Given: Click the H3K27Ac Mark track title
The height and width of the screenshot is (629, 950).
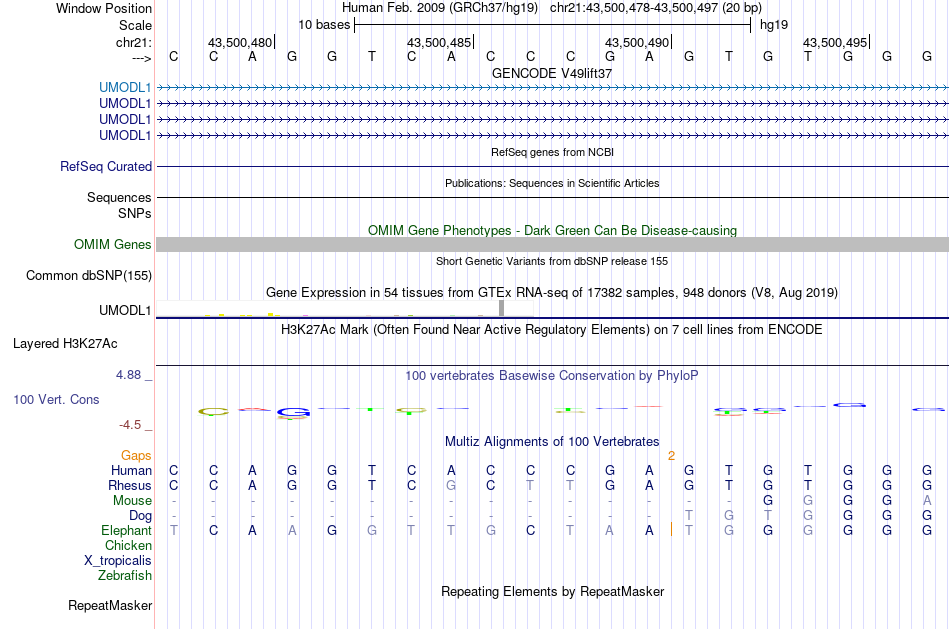Looking at the screenshot, I should pos(552,330).
